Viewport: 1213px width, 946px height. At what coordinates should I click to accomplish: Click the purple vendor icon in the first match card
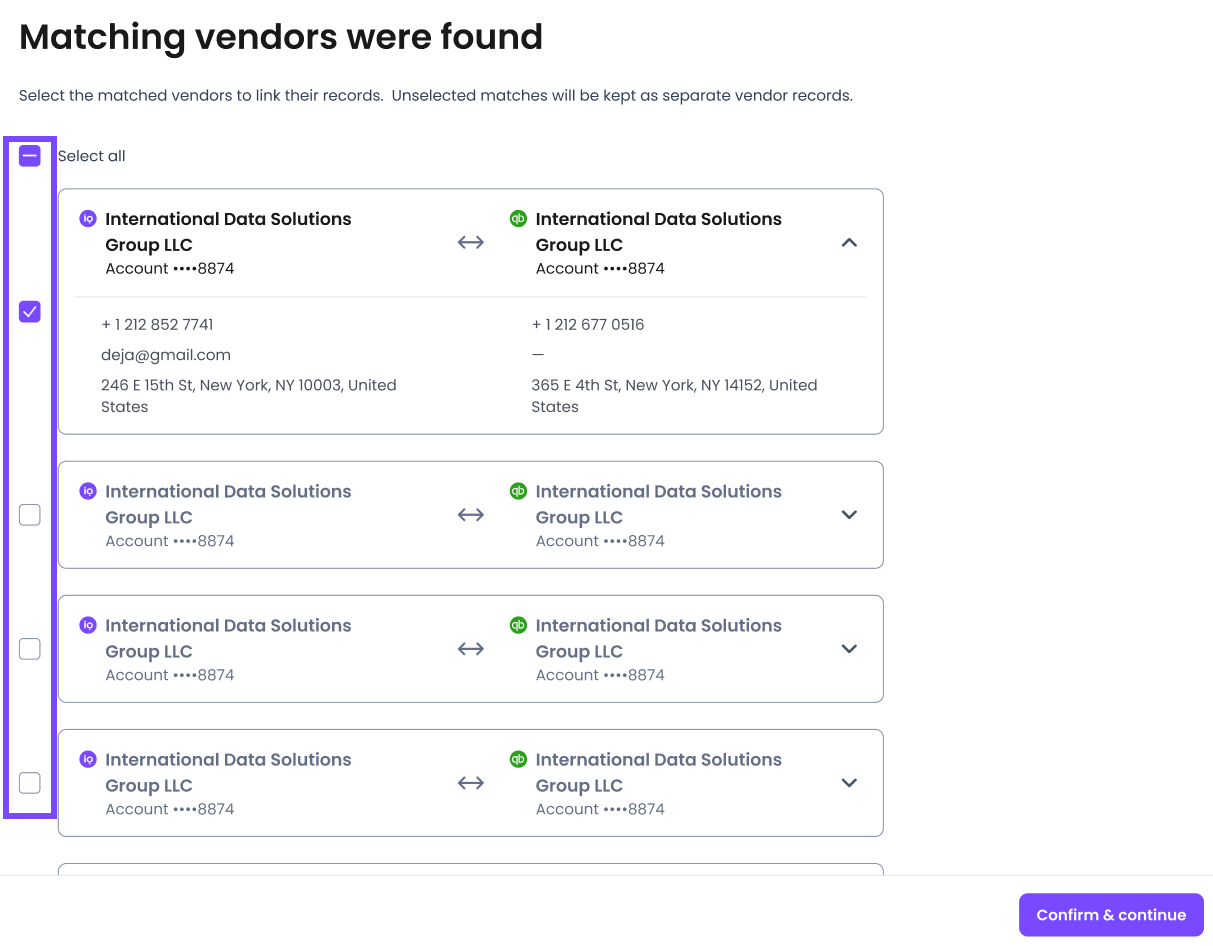point(88,219)
